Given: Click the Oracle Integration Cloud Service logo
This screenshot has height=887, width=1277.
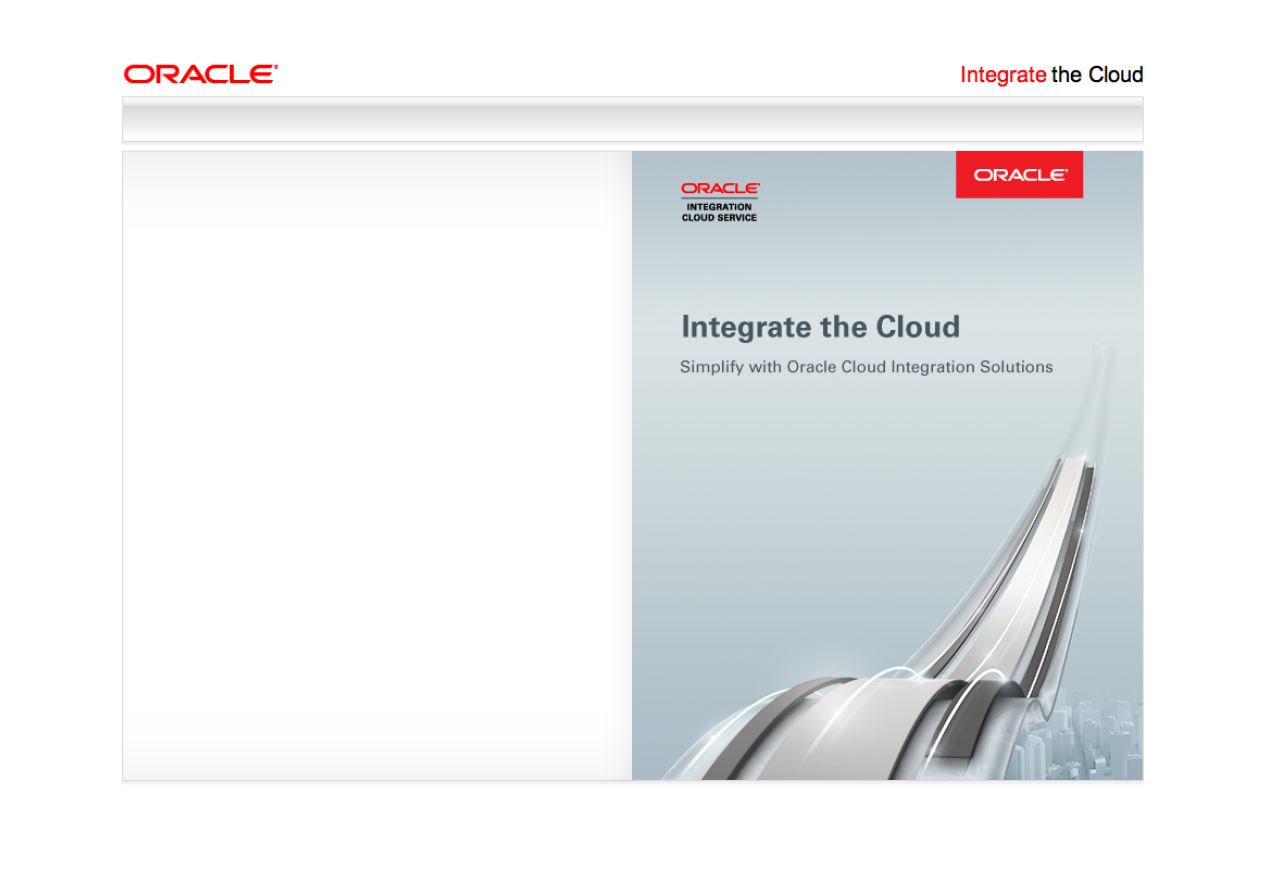Looking at the screenshot, I should [719, 202].
